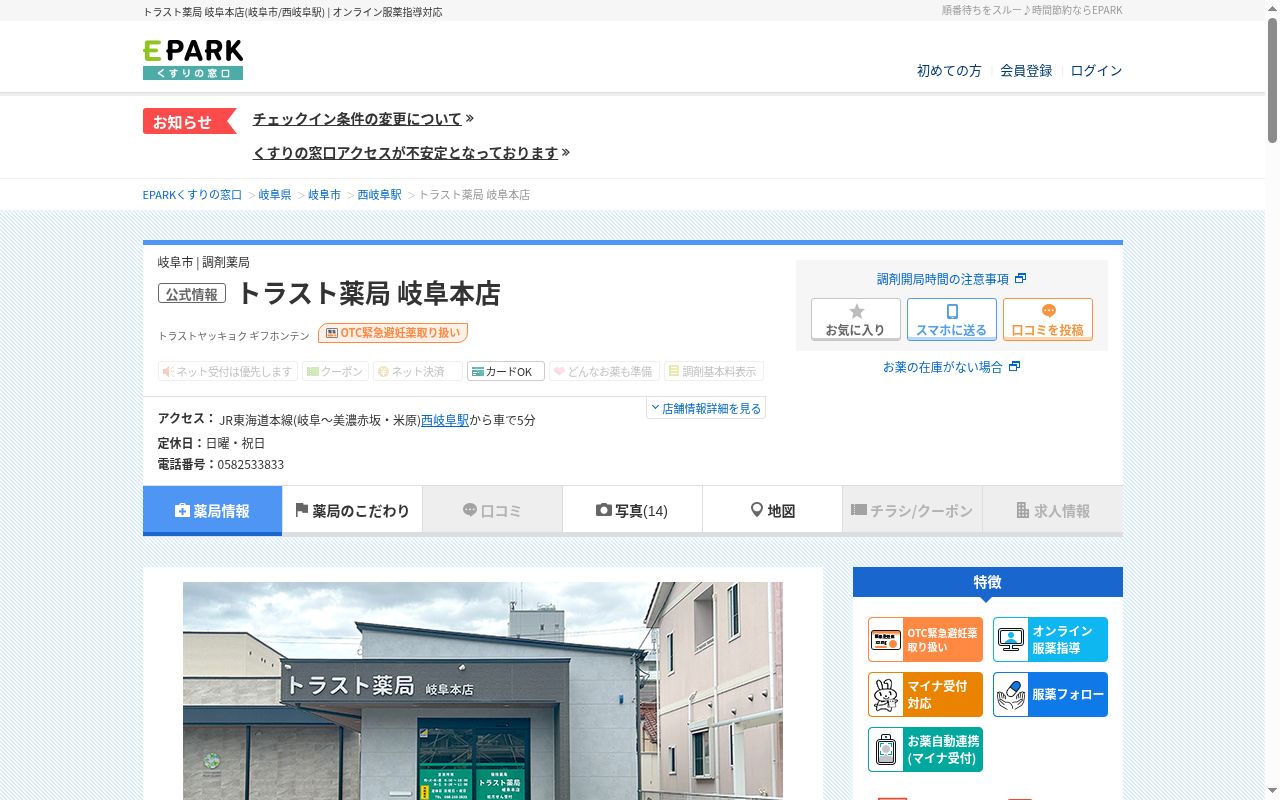Screen dimensions: 1280x800
Task: Select the 求人情報 tab
Action: coord(1052,511)
